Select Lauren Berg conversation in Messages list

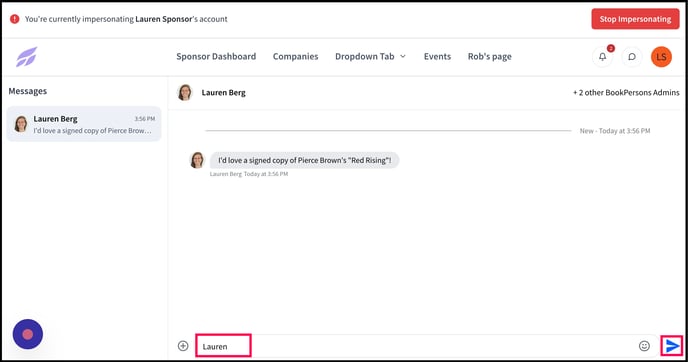[x=84, y=124]
